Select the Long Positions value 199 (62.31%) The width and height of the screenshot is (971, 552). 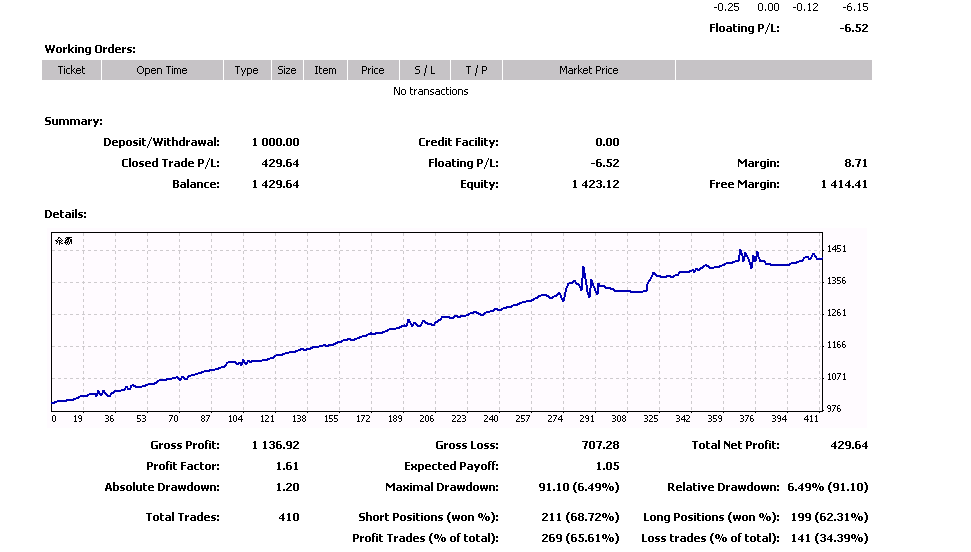830,517
